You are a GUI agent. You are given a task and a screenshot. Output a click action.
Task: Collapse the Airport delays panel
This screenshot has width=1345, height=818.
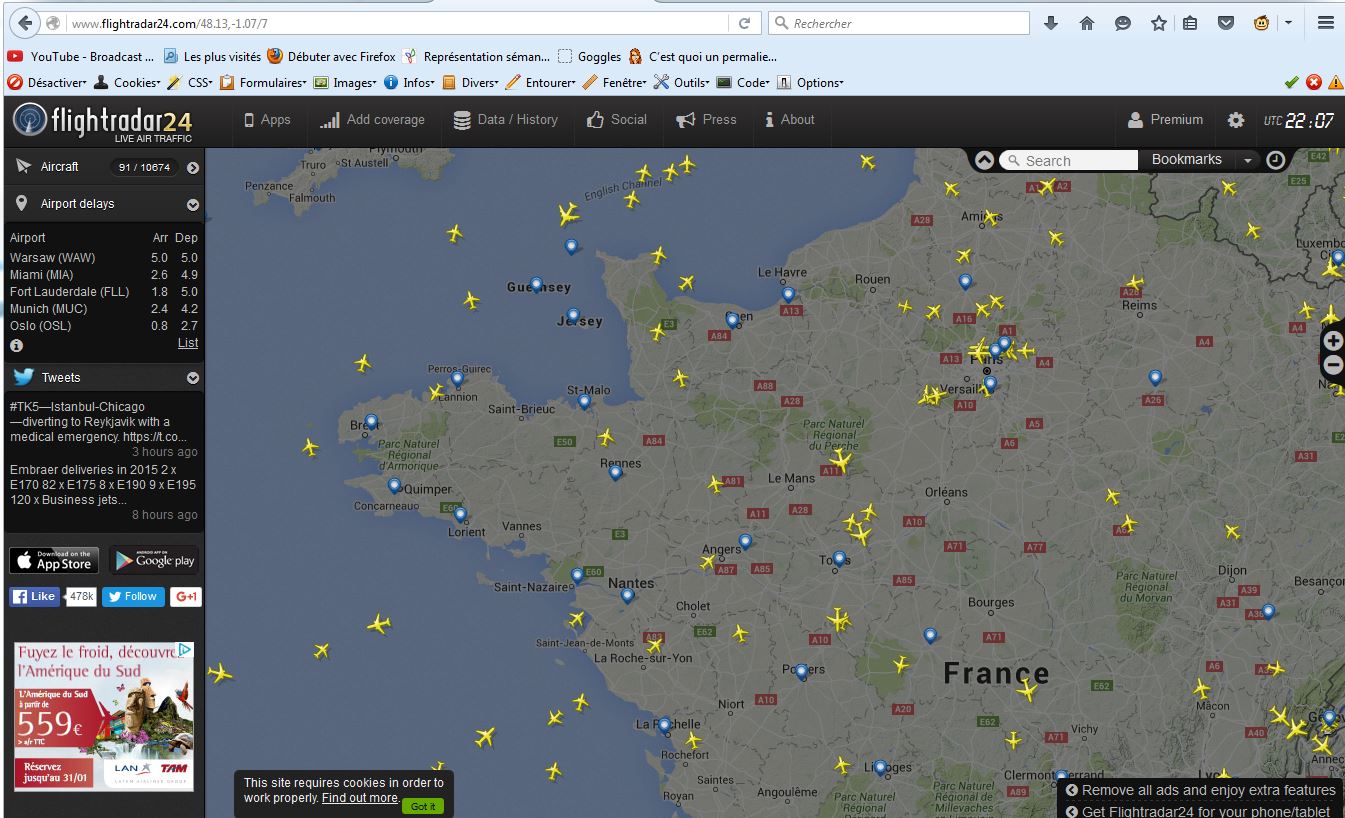pyautogui.click(x=193, y=205)
